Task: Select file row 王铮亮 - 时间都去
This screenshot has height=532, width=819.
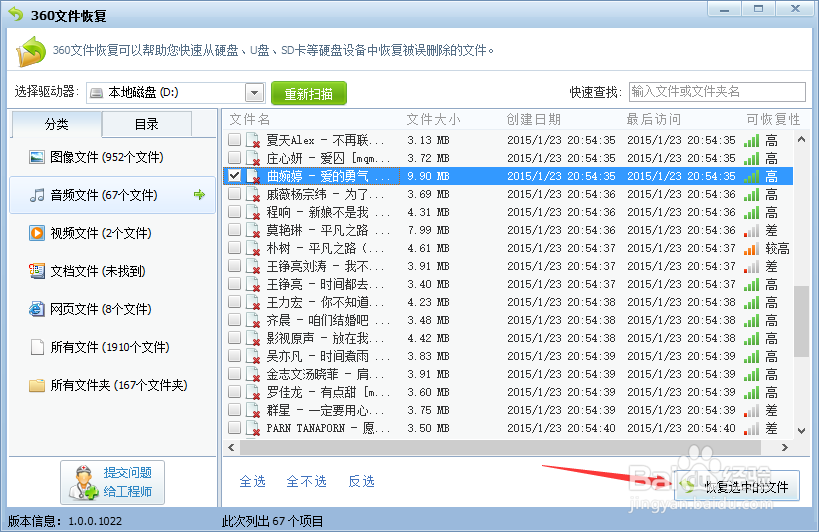Action: (x=508, y=285)
